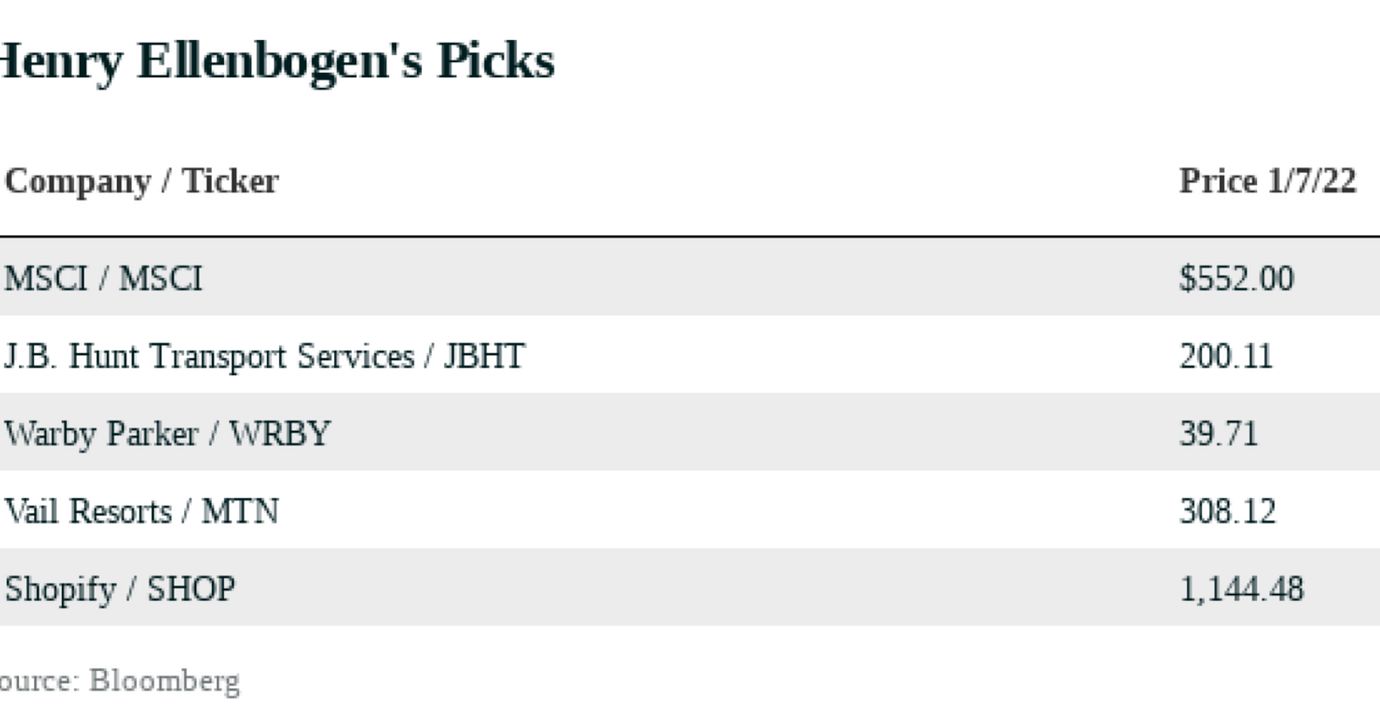
Task: Select the 308.12 price value
Action: point(1227,512)
